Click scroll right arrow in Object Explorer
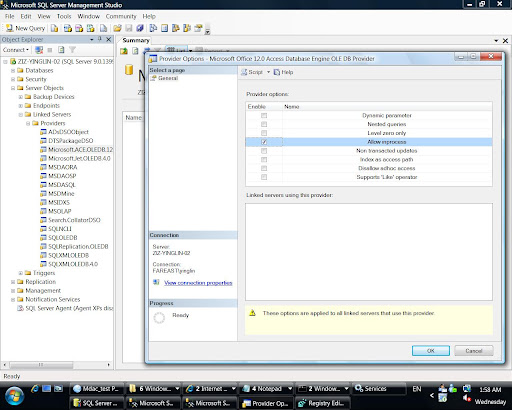512x410 pixels. point(109,365)
